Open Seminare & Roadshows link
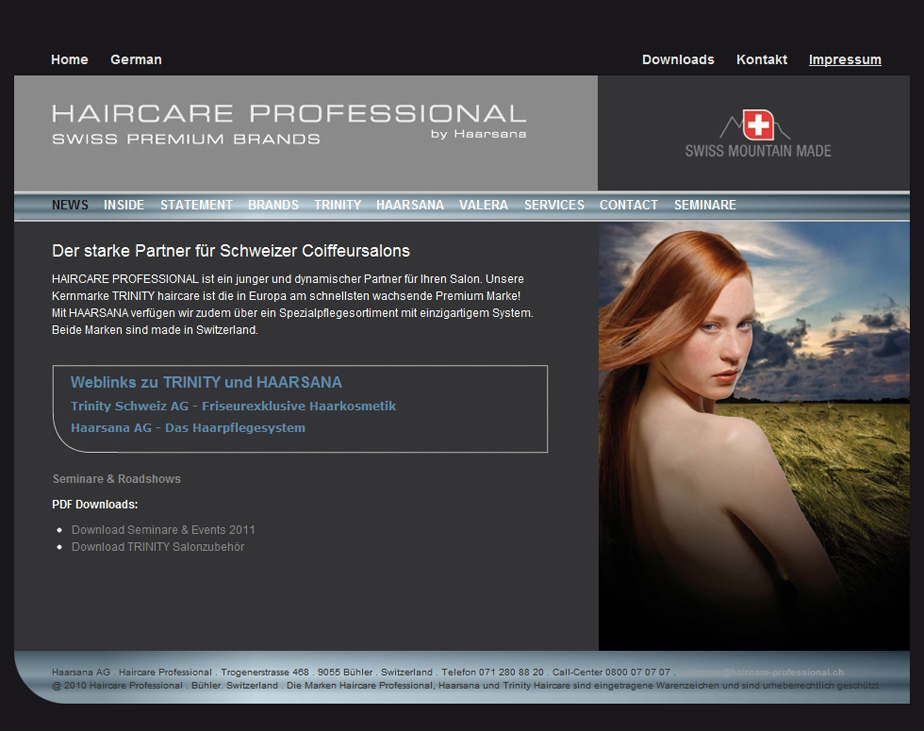This screenshot has height=731, width=924. 117,479
